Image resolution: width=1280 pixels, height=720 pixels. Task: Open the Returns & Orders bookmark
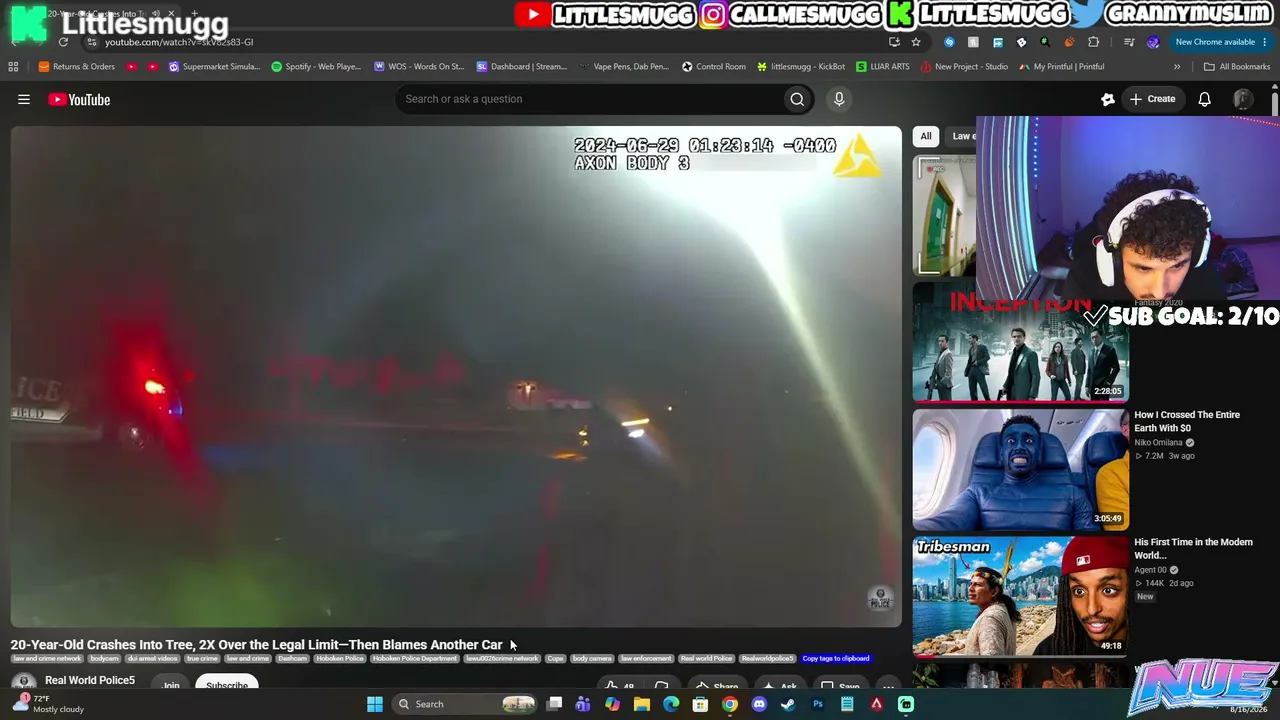pyautogui.click(x=77, y=67)
